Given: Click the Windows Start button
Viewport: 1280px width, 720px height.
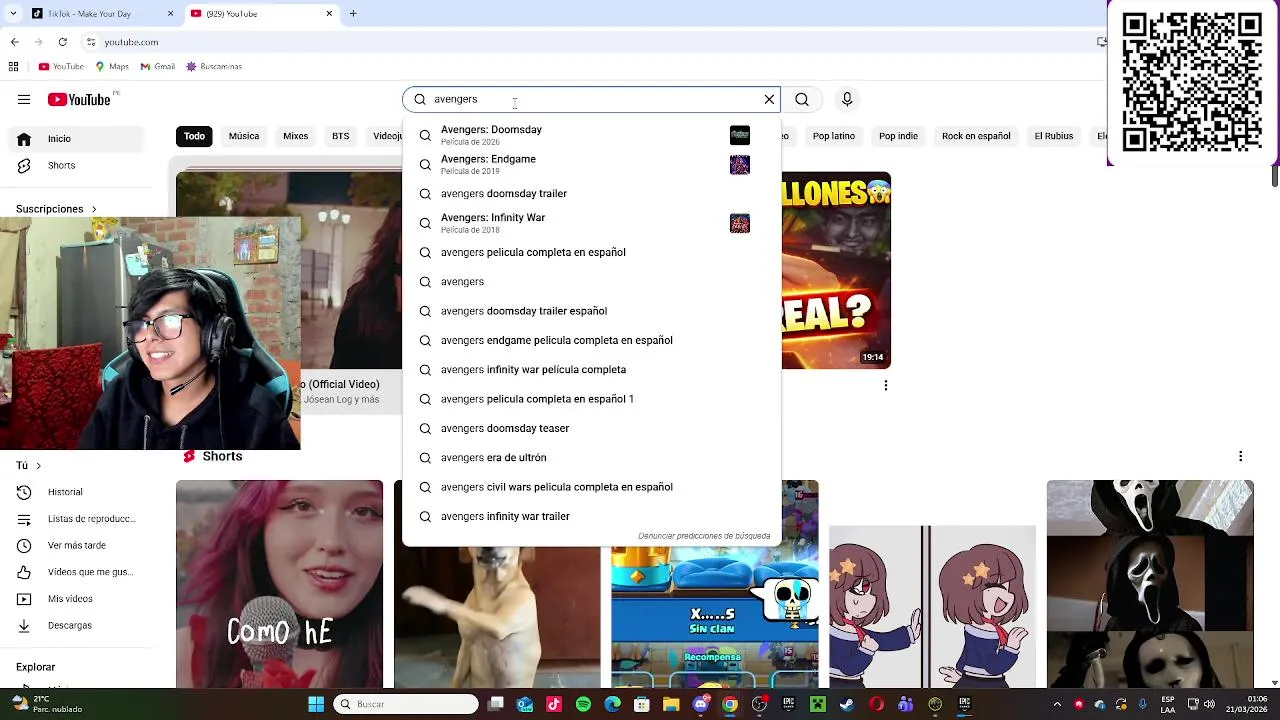Looking at the screenshot, I should pos(316,704).
